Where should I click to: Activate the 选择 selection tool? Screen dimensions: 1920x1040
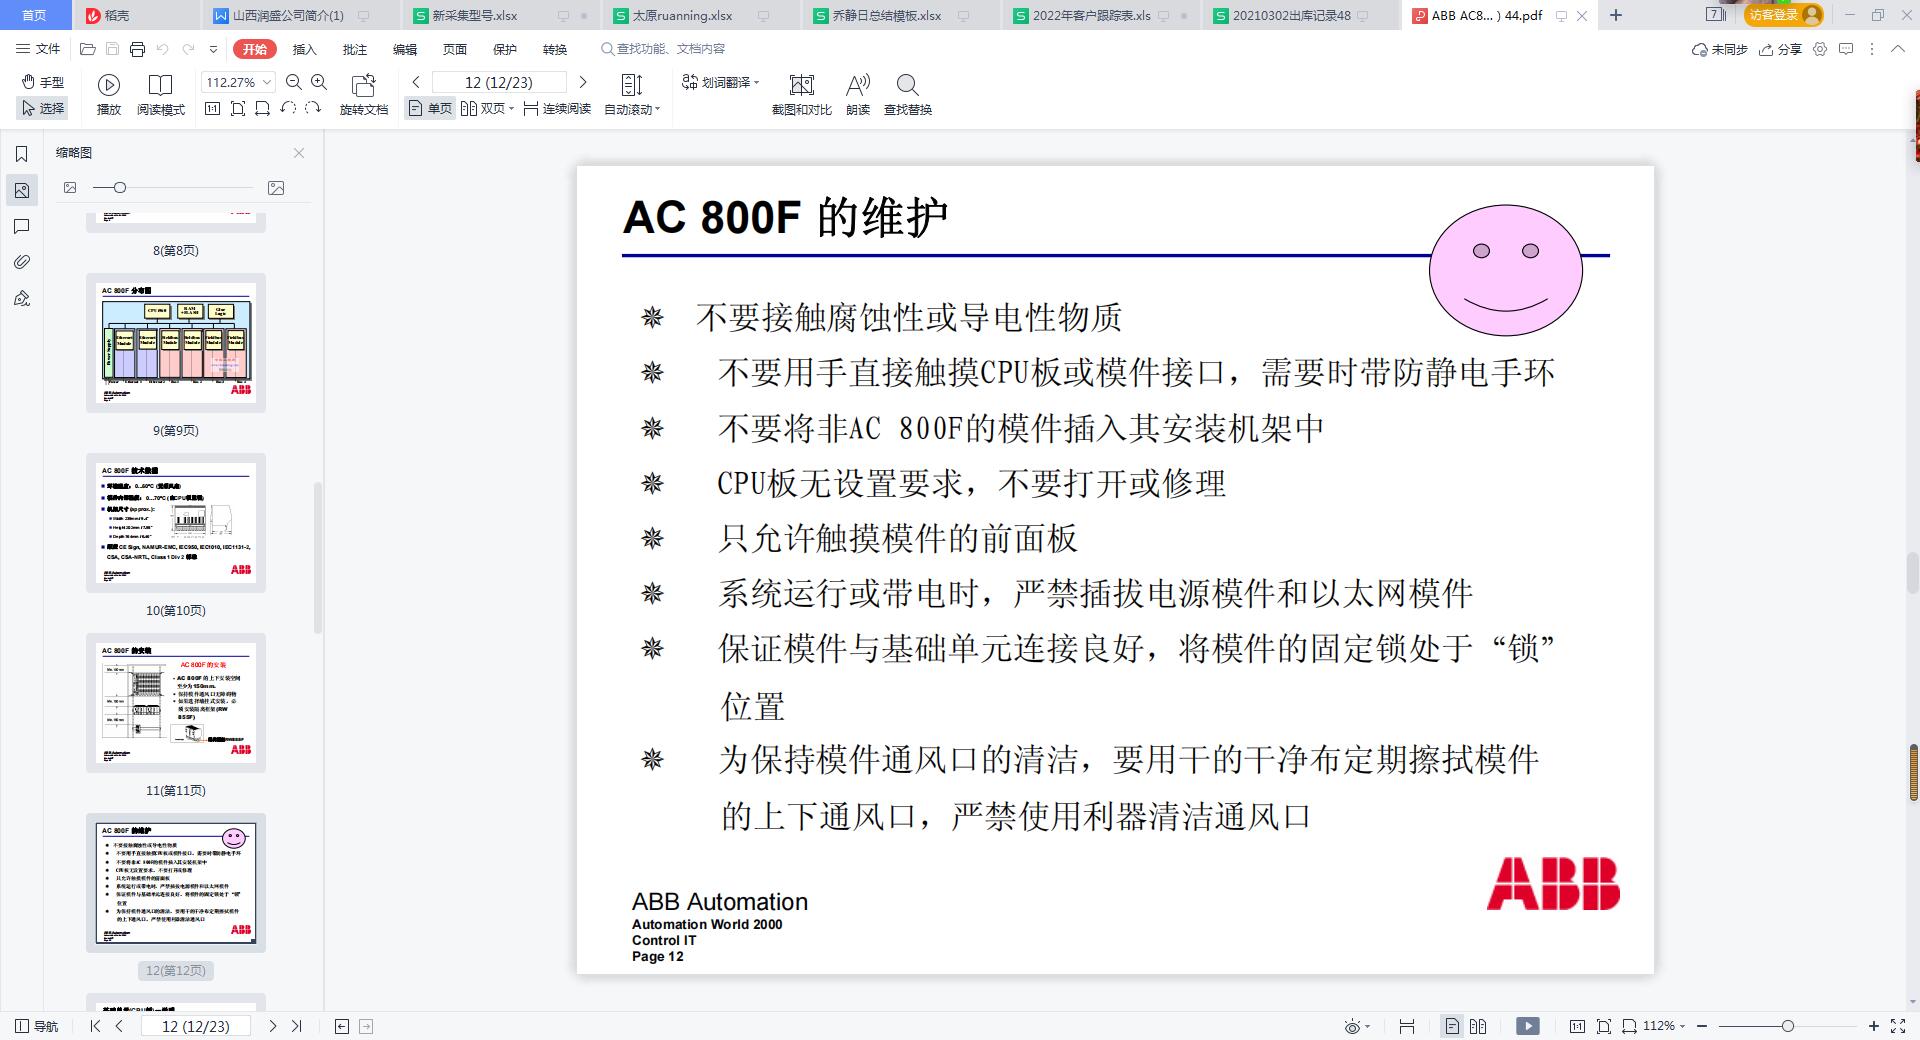point(43,108)
